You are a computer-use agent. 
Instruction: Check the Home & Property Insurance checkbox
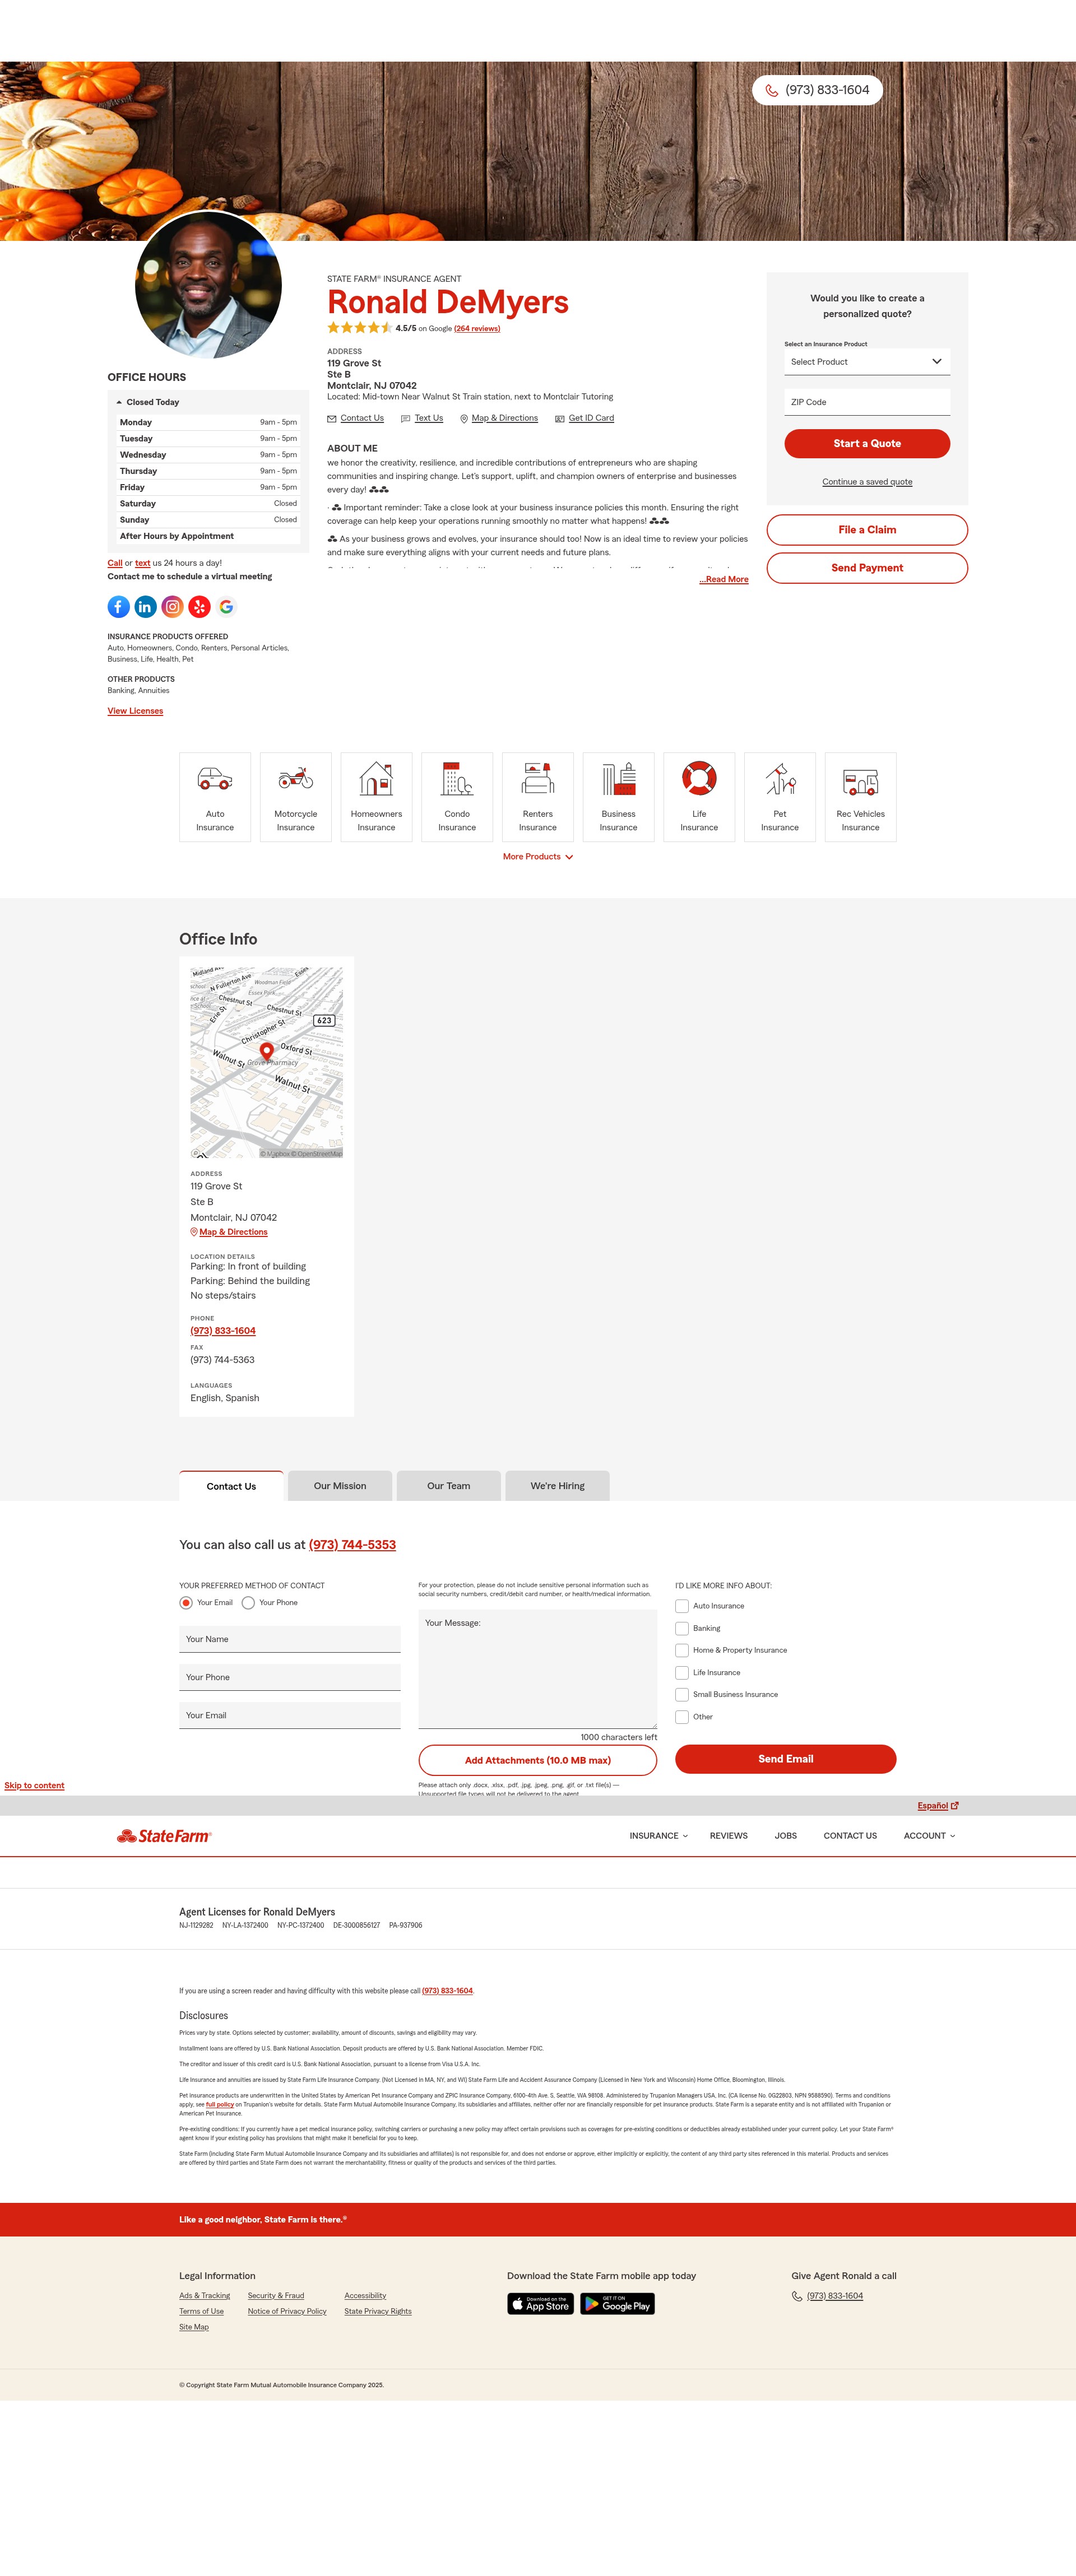pos(682,1650)
